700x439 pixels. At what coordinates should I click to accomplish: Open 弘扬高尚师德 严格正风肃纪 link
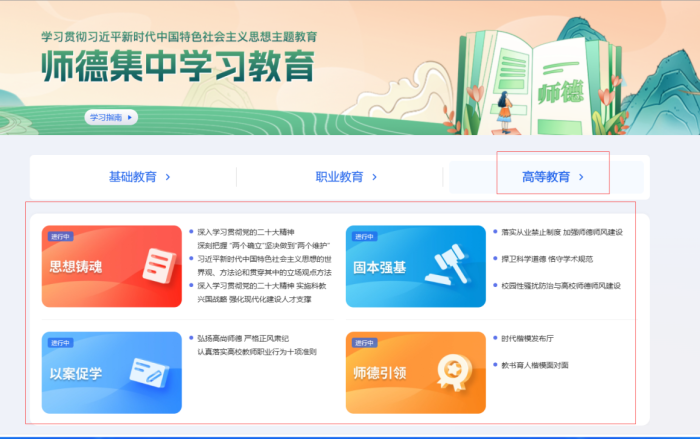[243, 338]
